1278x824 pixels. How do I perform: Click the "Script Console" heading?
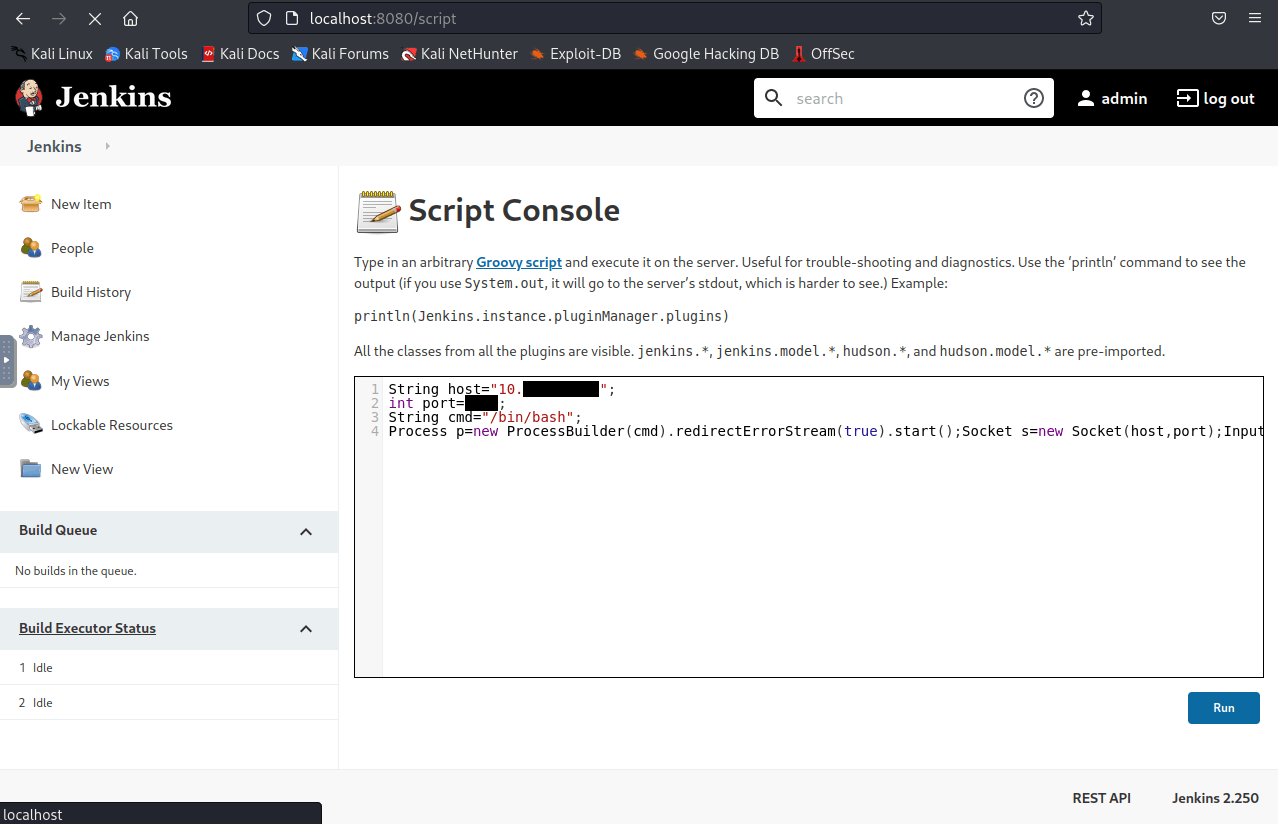pyautogui.click(x=514, y=210)
